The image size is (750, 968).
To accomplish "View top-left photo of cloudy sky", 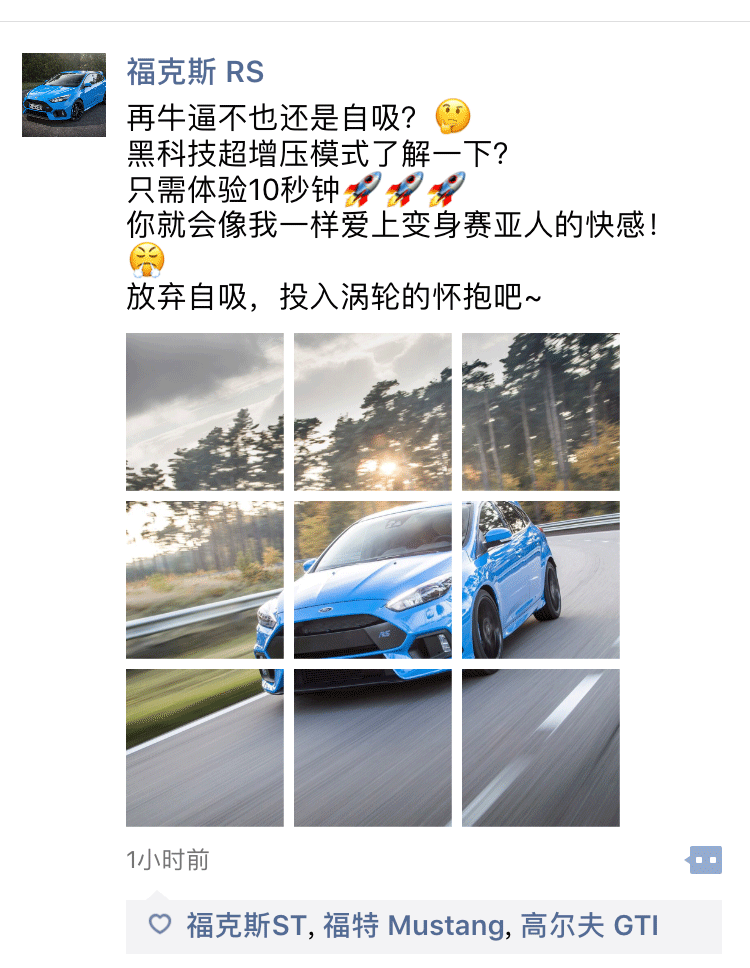I will tap(205, 412).
